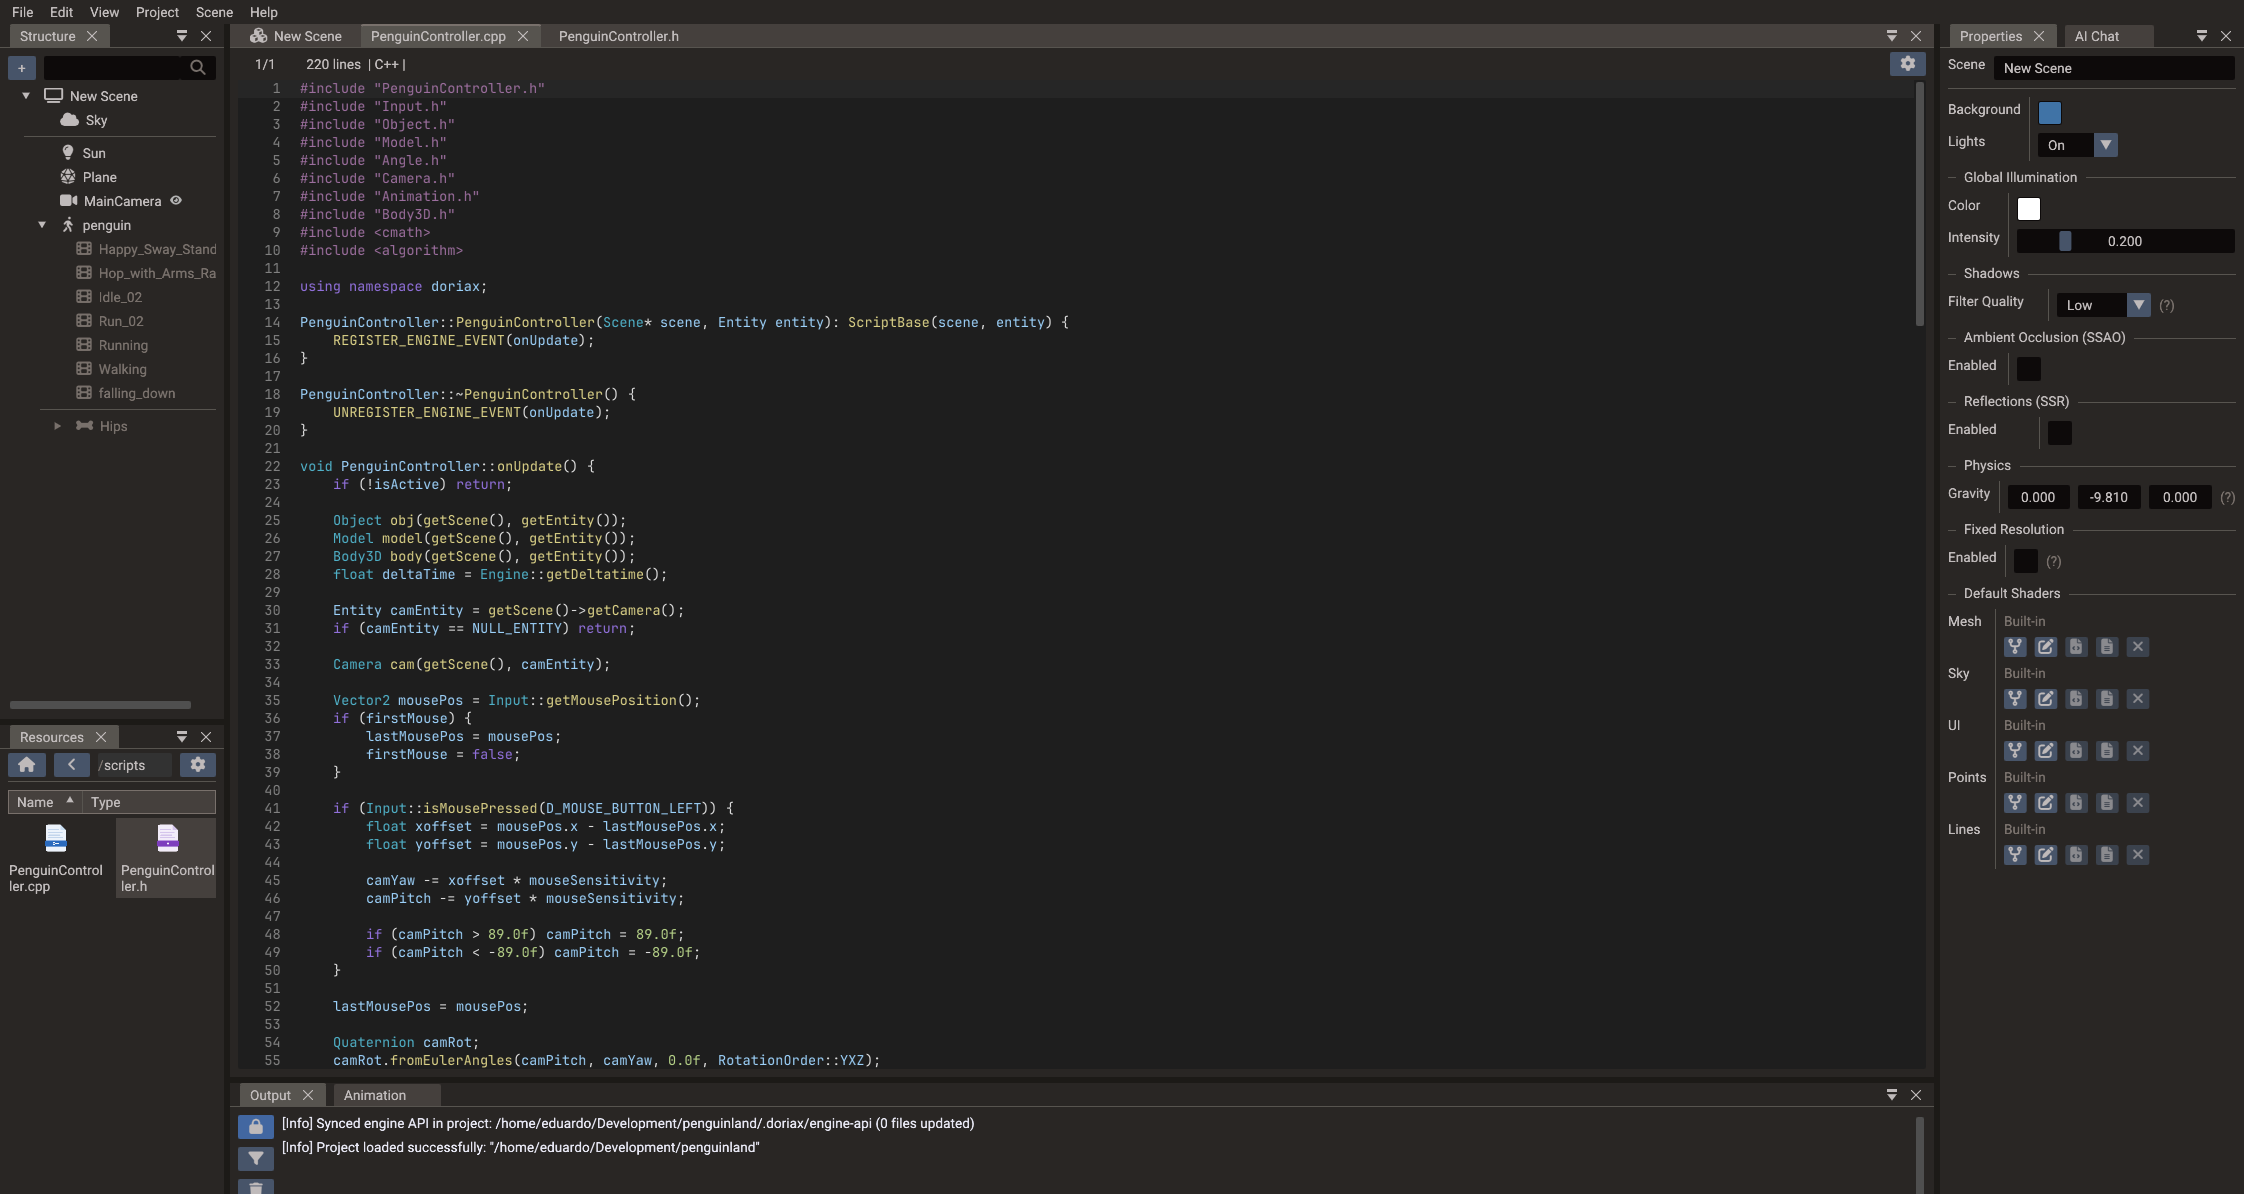
Task: Navigate back with Resources back arrow
Action: pyautogui.click(x=71, y=765)
